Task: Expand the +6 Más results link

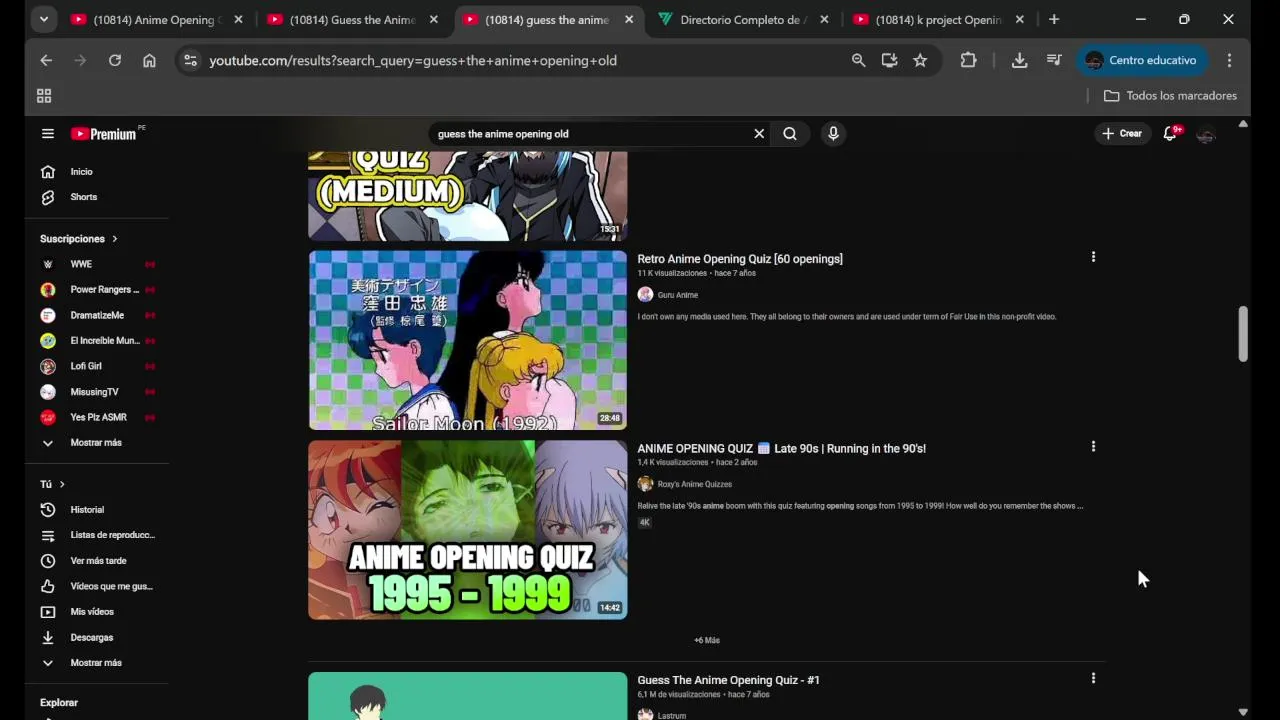Action: click(707, 640)
